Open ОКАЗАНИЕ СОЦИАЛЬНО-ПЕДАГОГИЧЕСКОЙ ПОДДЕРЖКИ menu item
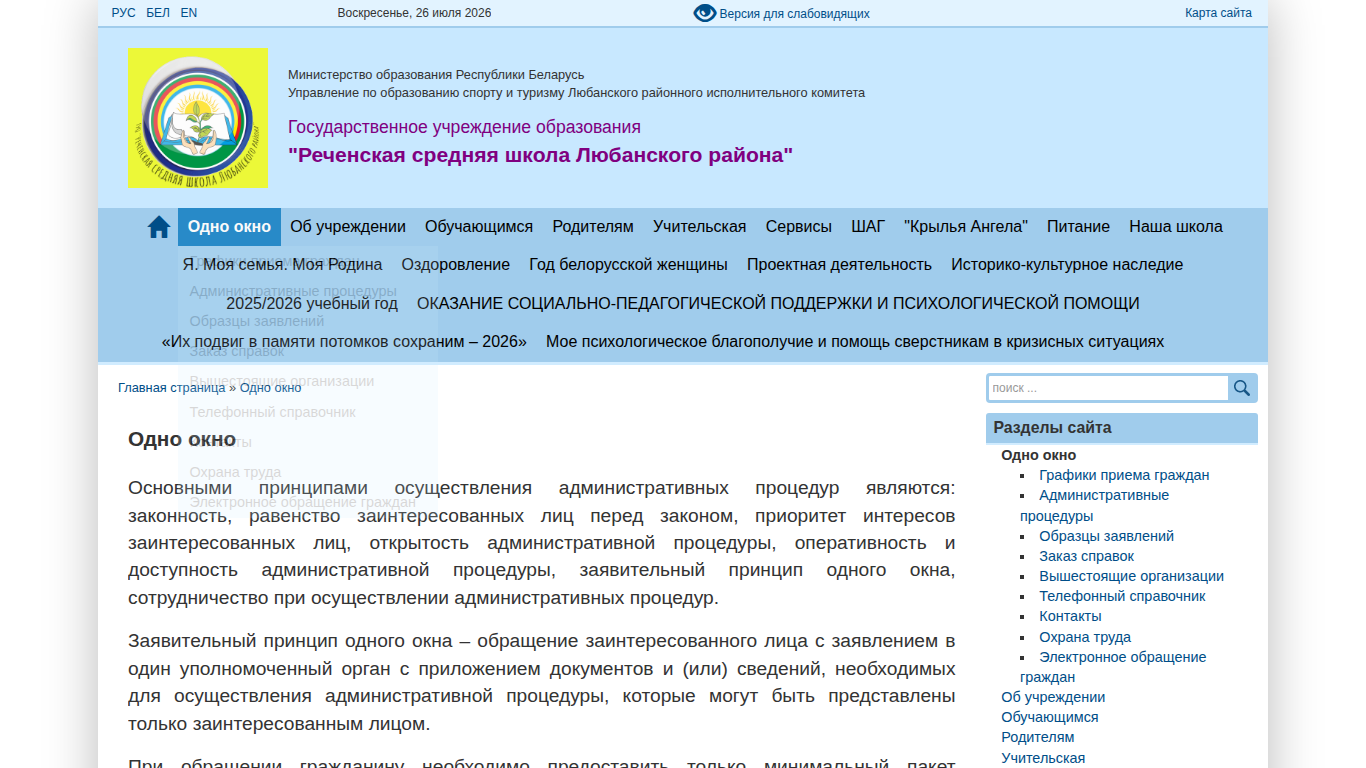 778,304
